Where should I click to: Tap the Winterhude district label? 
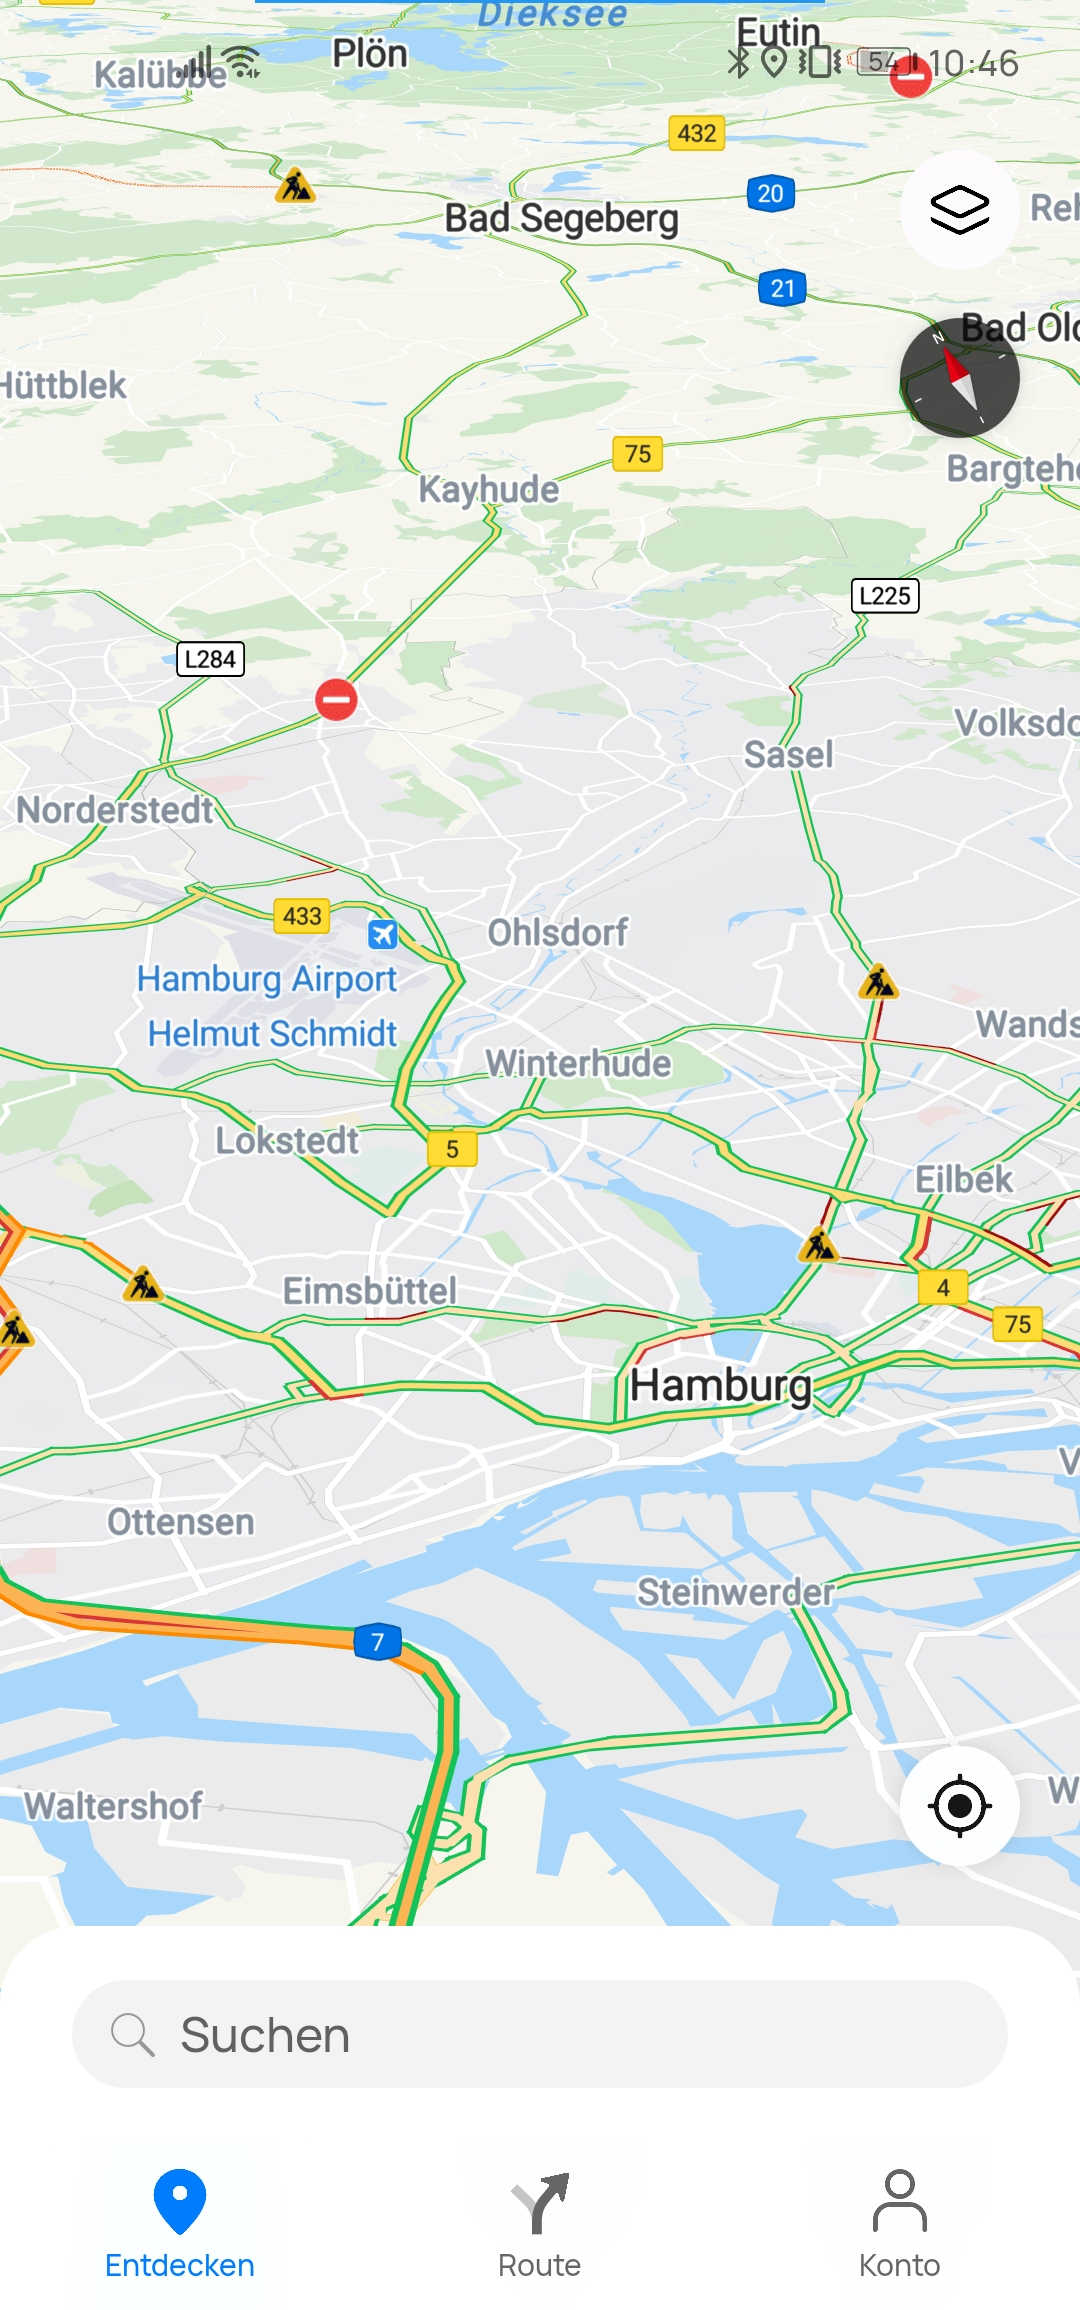pos(579,1063)
